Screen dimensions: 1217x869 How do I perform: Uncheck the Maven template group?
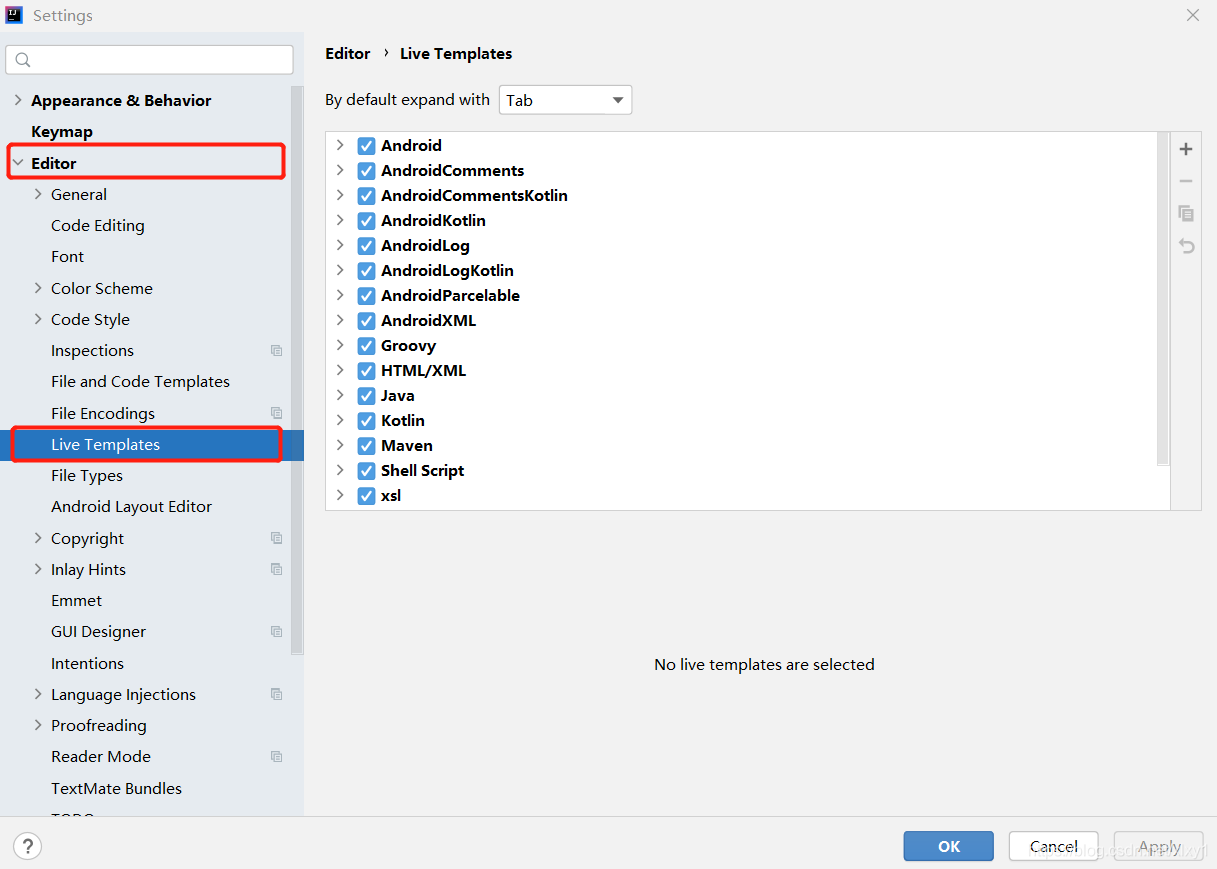tap(365, 445)
